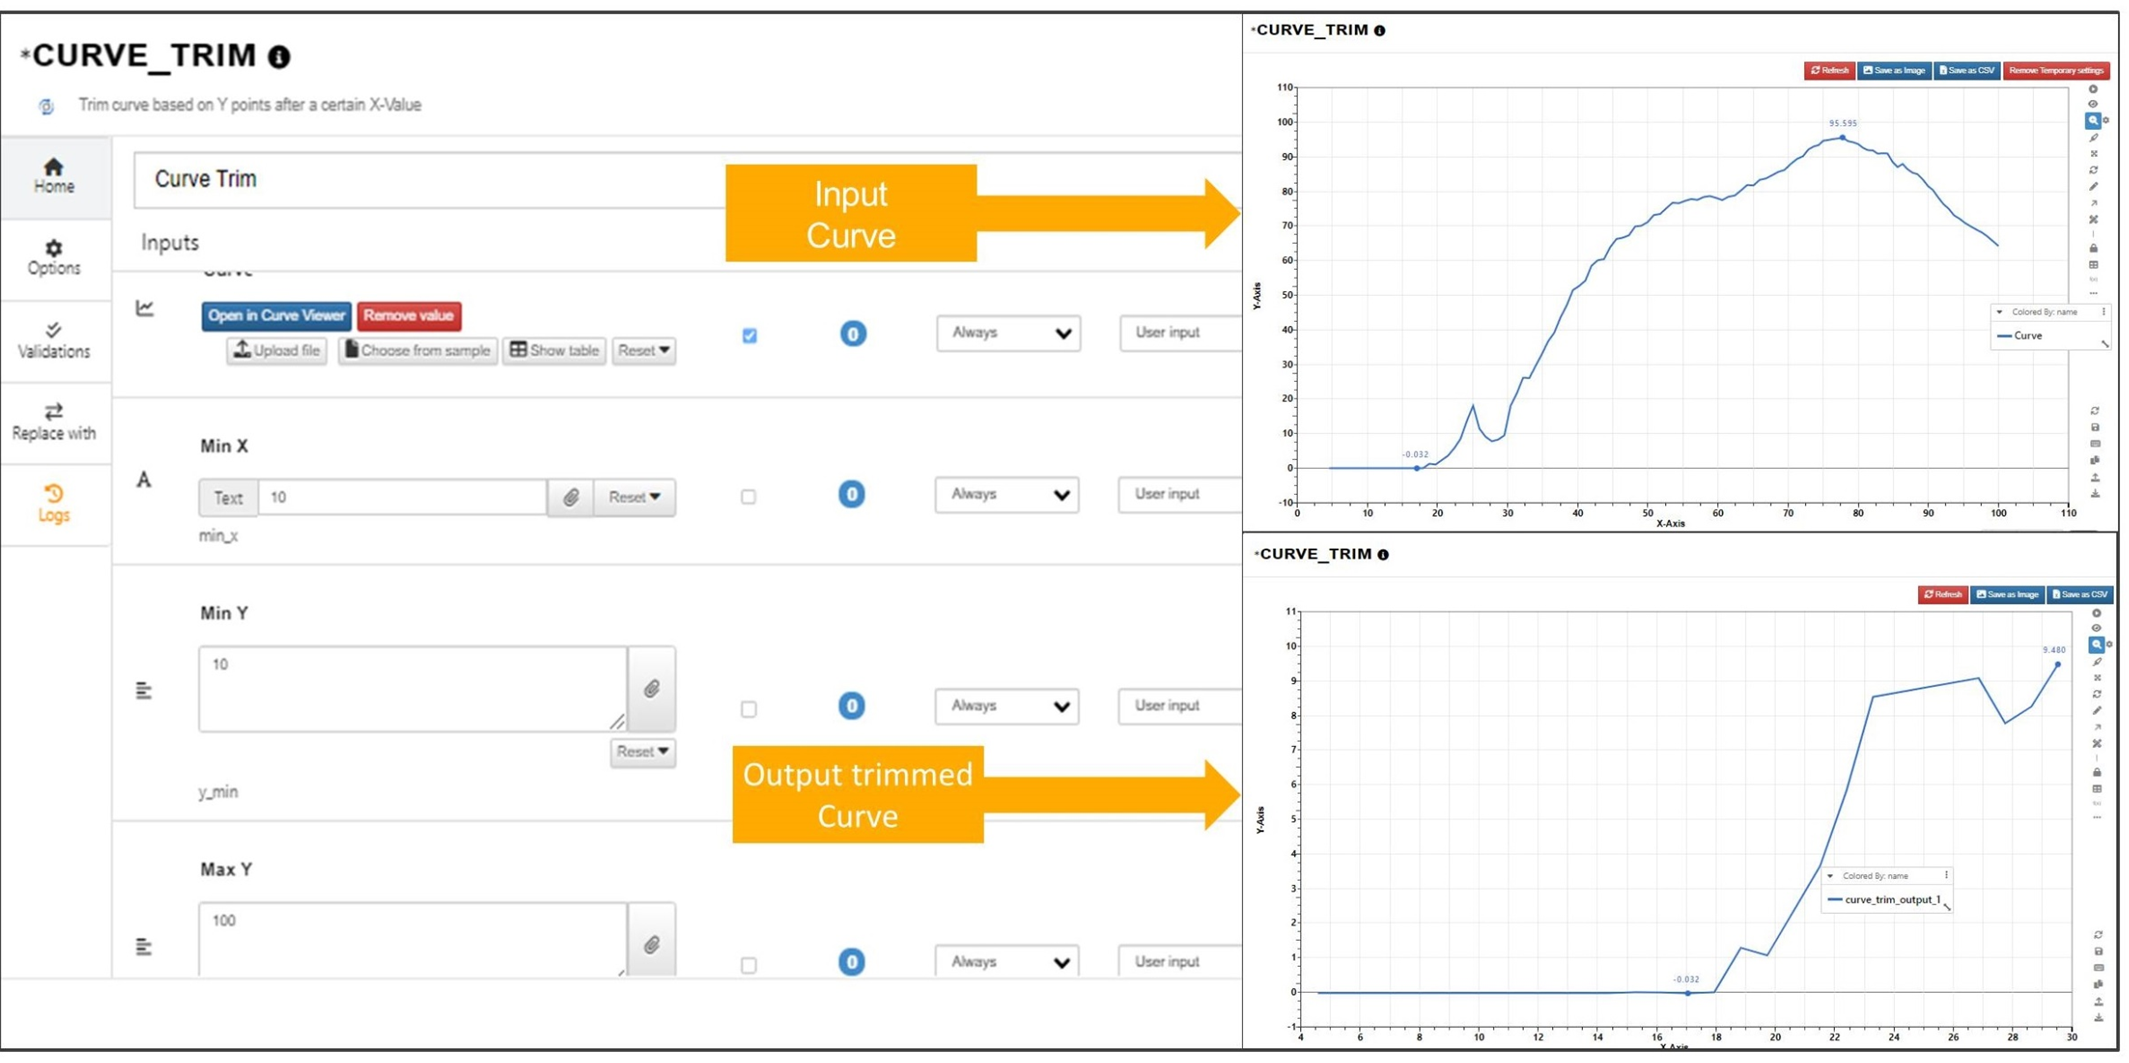The image size is (2129, 1063).
Task: Open the Always dropdown in the Max Y row
Action: pos(1007,962)
